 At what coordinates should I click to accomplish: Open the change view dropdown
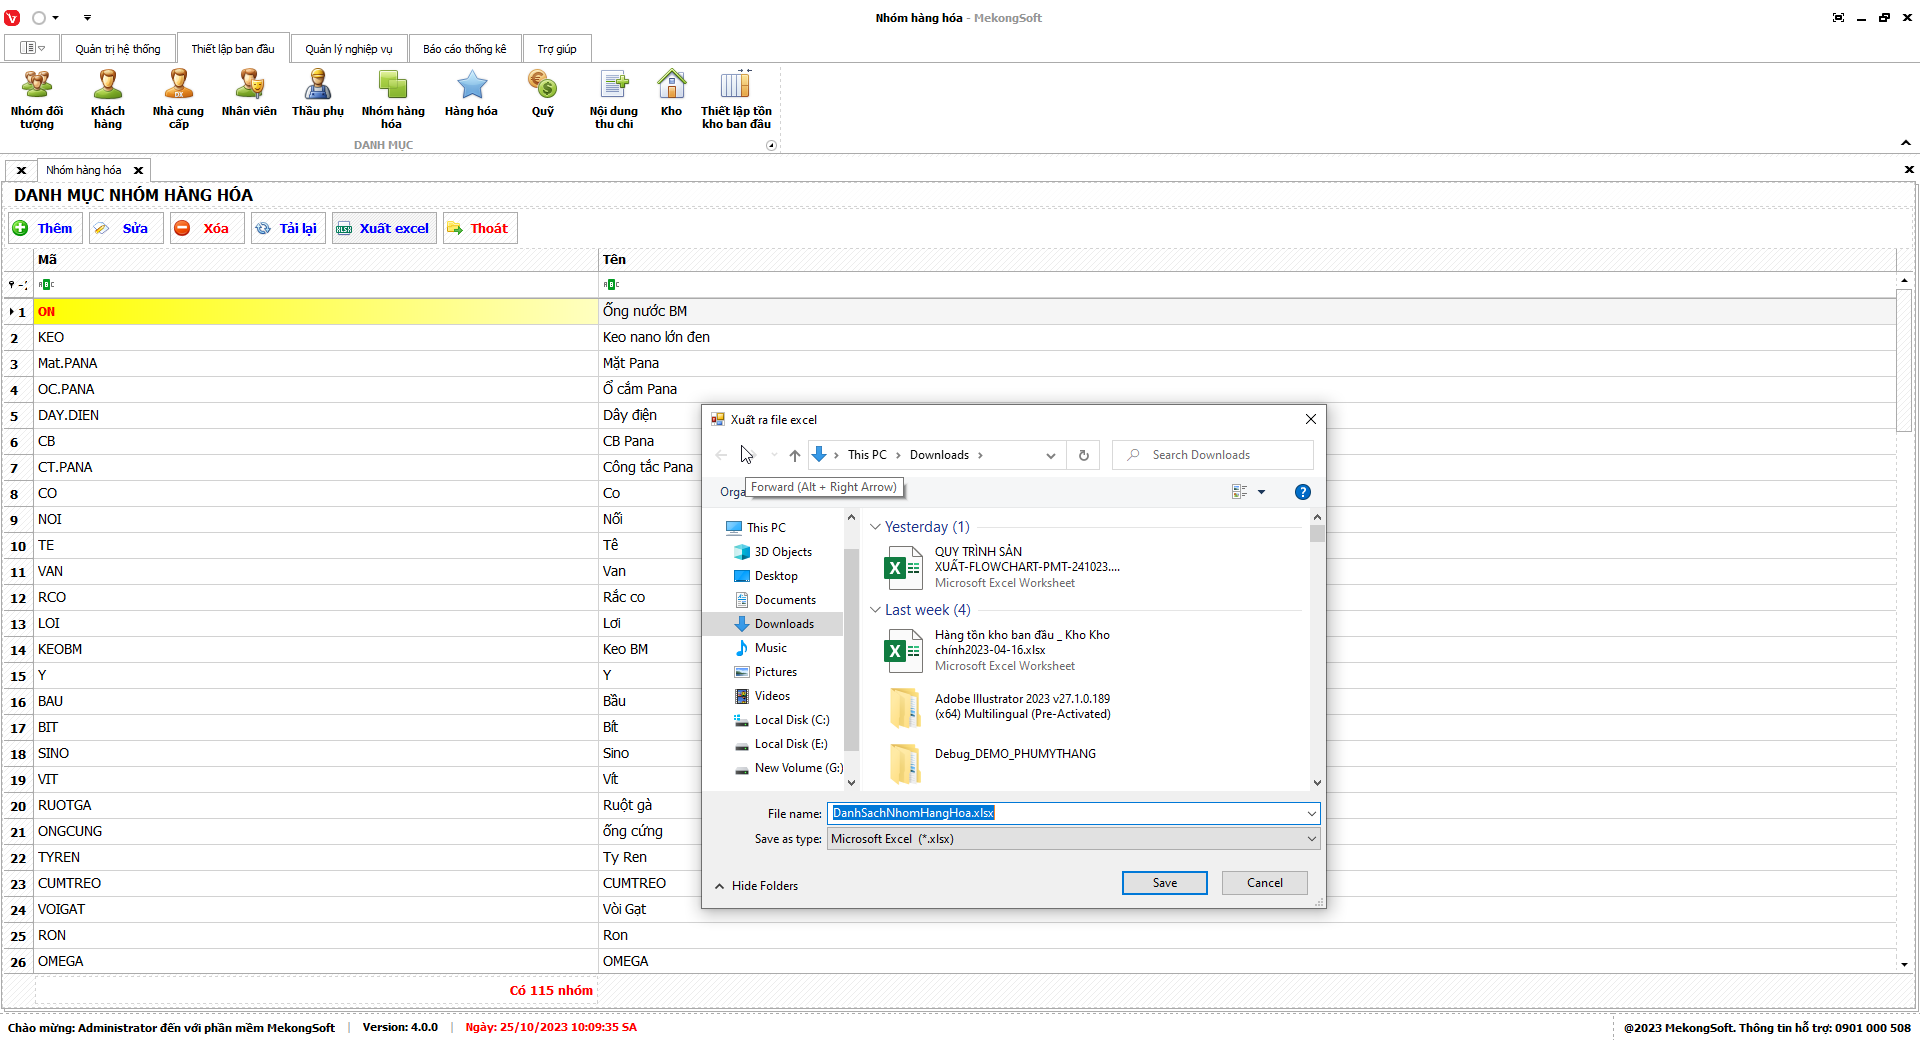[x=1261, y=492]
